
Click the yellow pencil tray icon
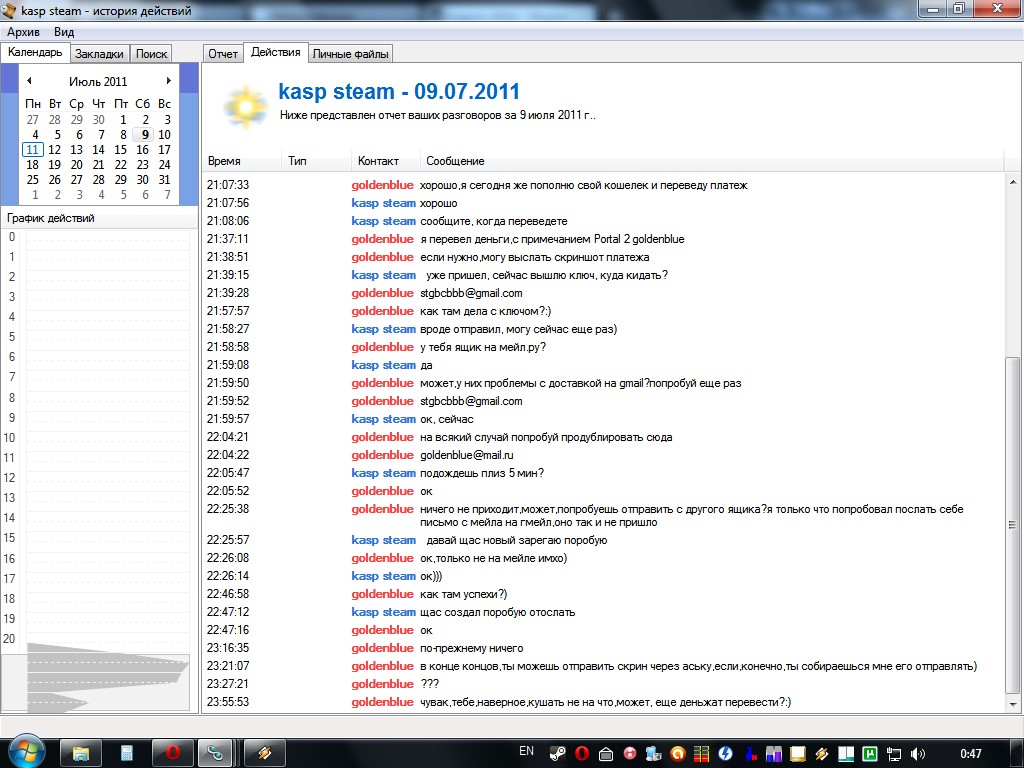point(822,754)
